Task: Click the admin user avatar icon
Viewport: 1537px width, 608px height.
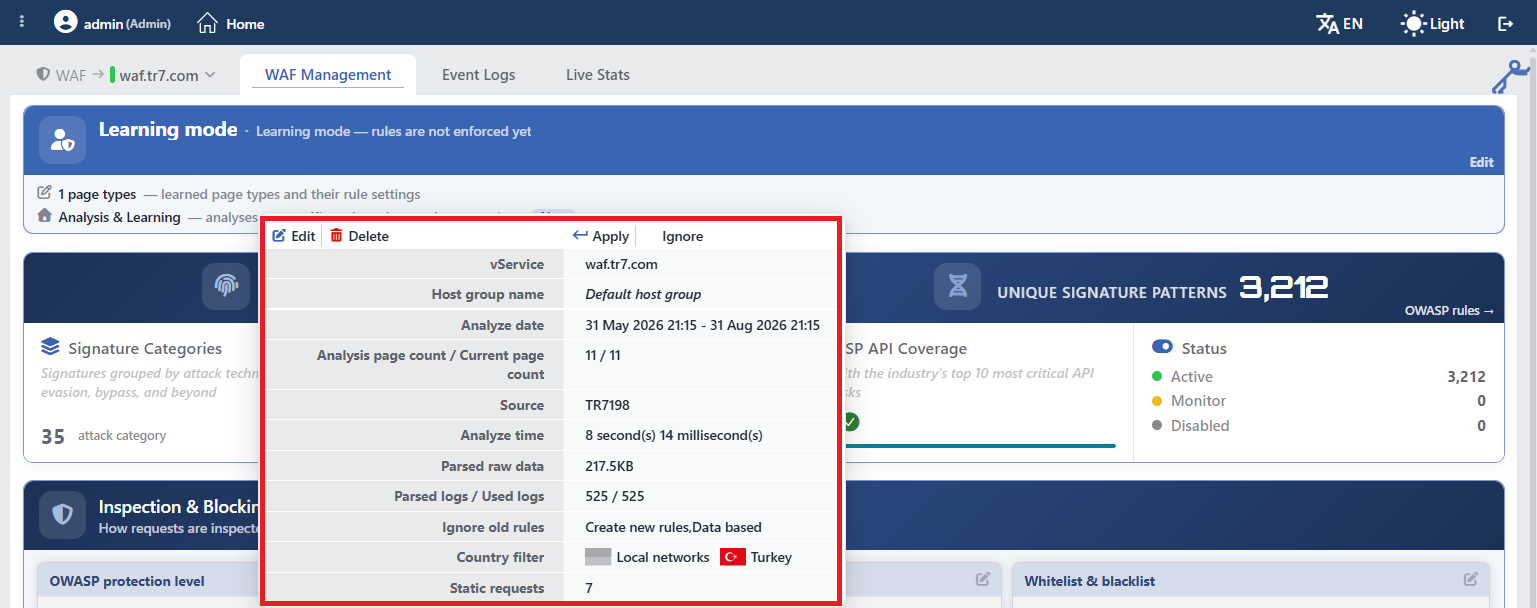Action: 66,22
